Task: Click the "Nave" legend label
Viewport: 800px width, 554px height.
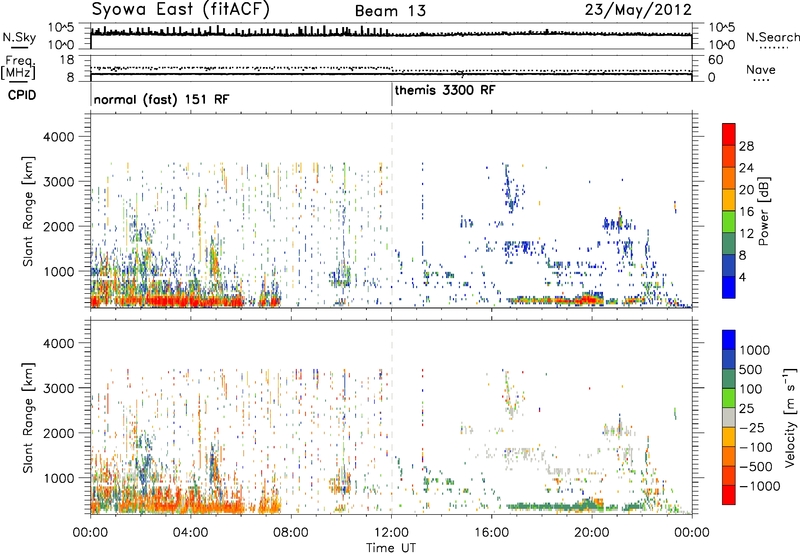Action: [761, 70]
